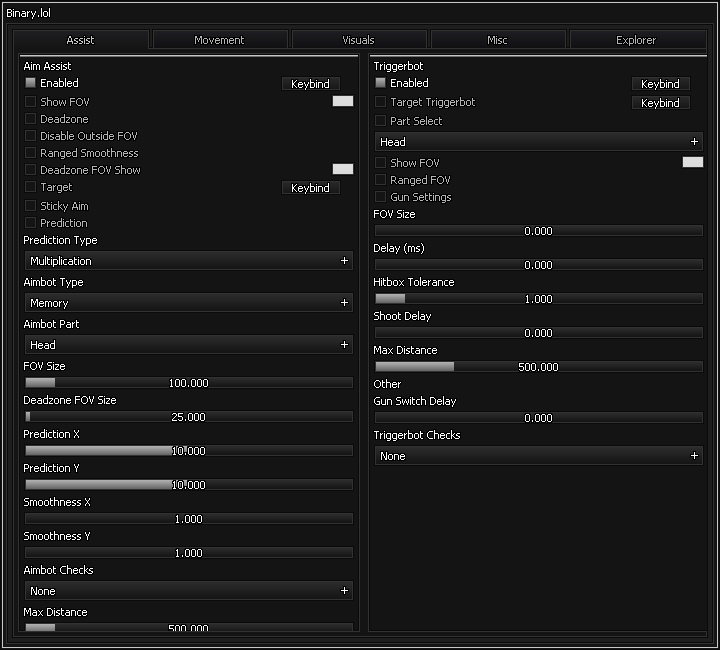Click the Triggerbot Show FOV color swatch
The image size is (720, 650).
pos(692,162)
